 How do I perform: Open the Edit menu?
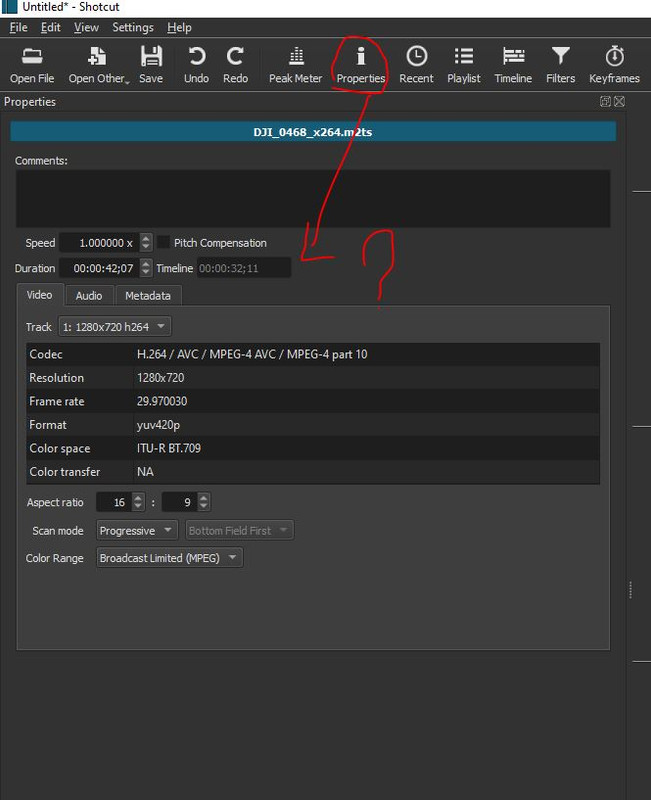point(51,28)
